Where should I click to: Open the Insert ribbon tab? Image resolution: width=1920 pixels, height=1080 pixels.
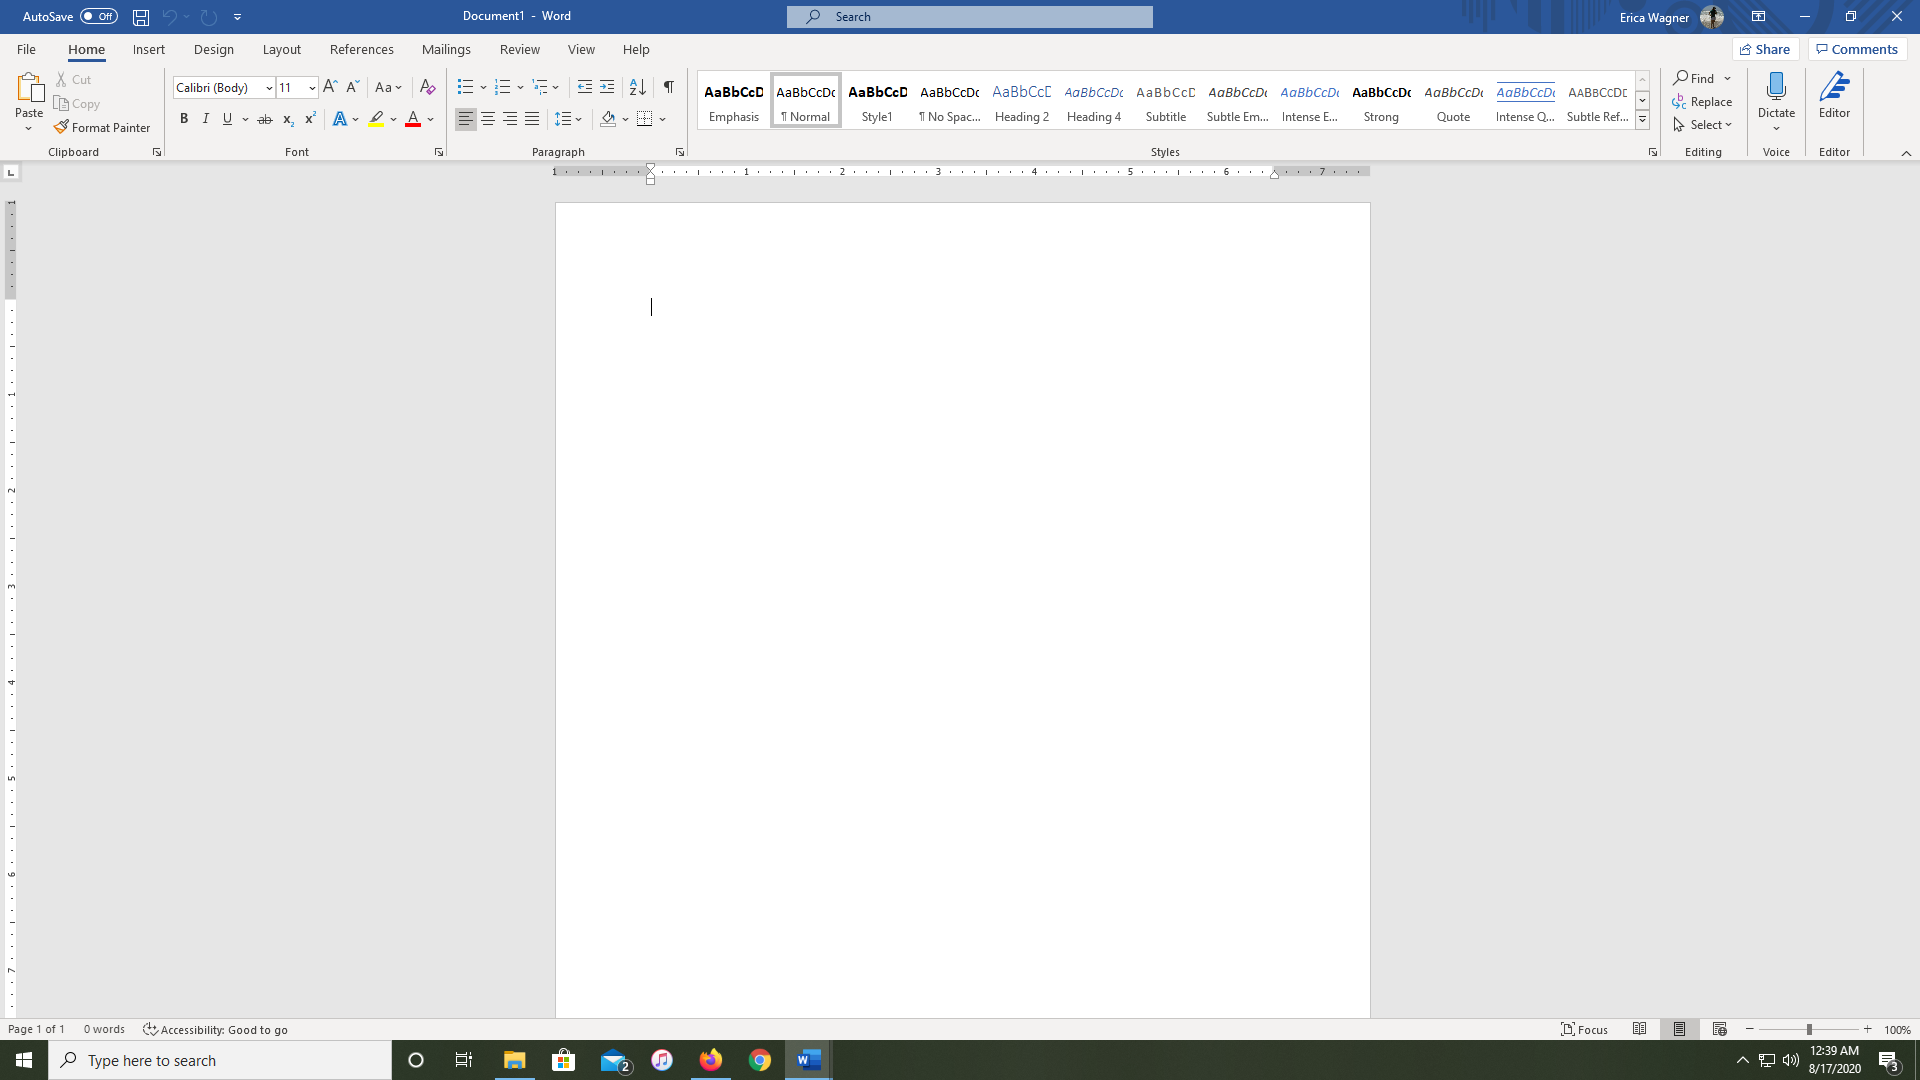point(148,49)
